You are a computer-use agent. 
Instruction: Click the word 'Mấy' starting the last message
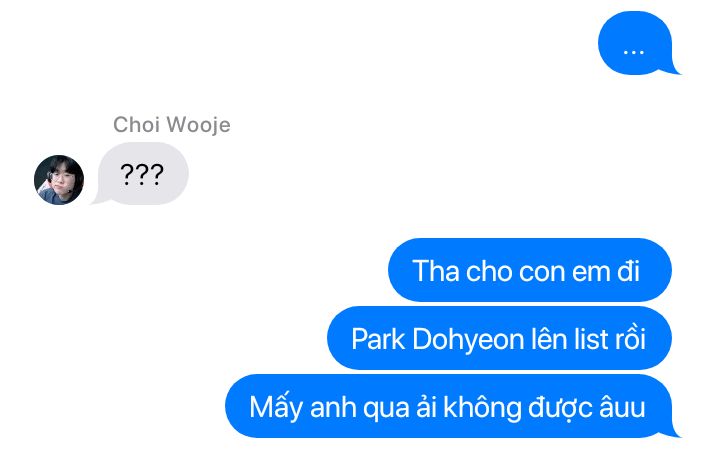click(x=276, y=408)
